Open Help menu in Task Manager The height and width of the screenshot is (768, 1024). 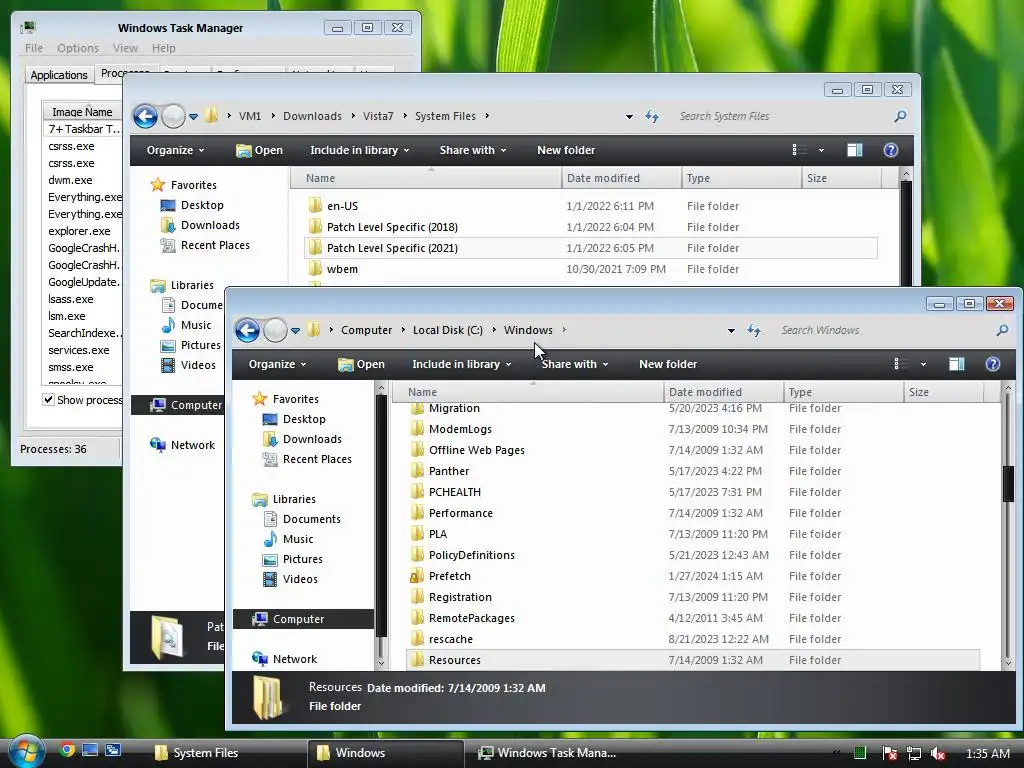(x=163, y=48)
